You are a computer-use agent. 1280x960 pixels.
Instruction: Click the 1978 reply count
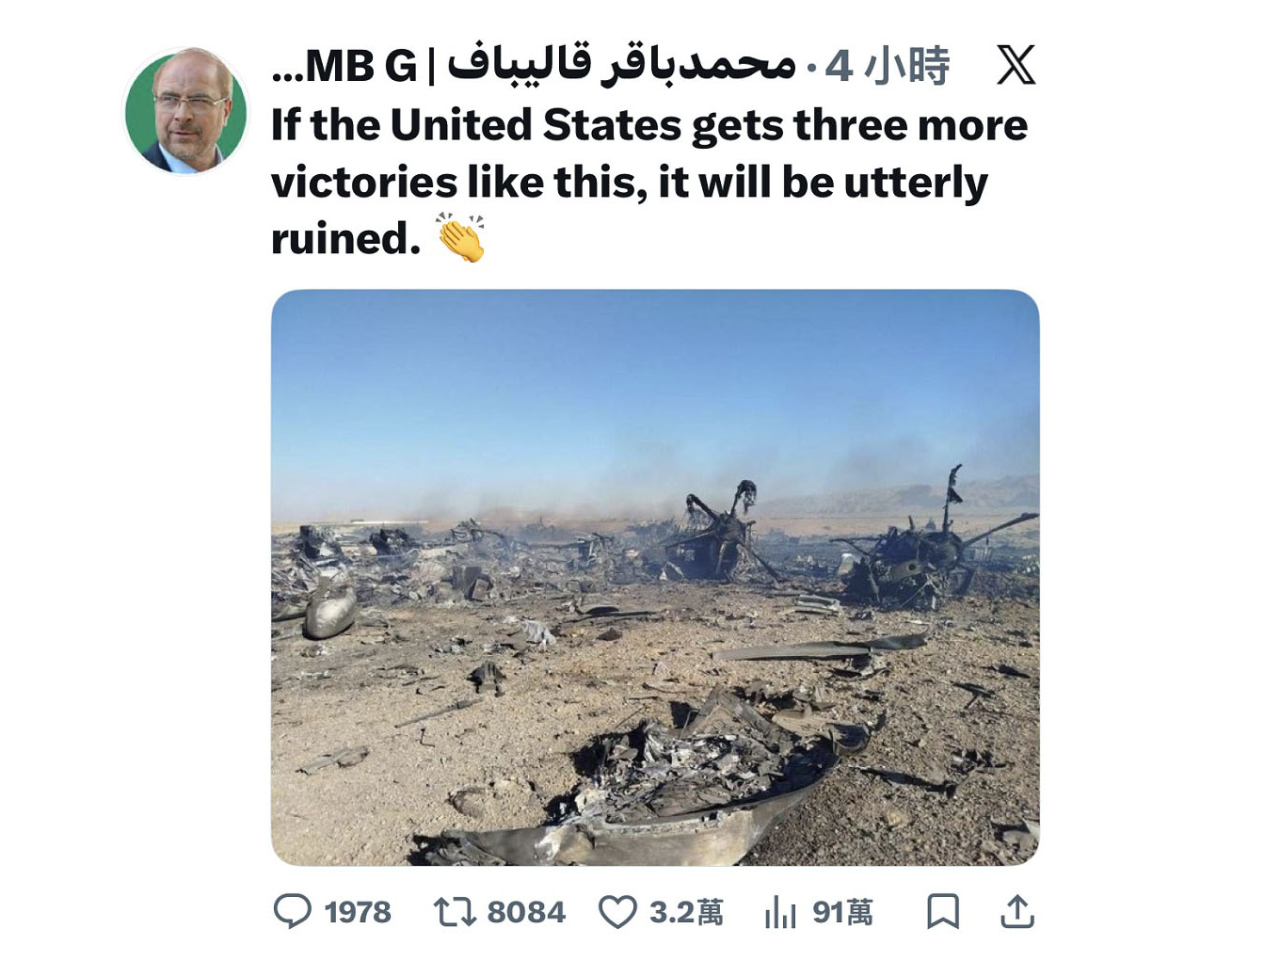pos(357,912)
